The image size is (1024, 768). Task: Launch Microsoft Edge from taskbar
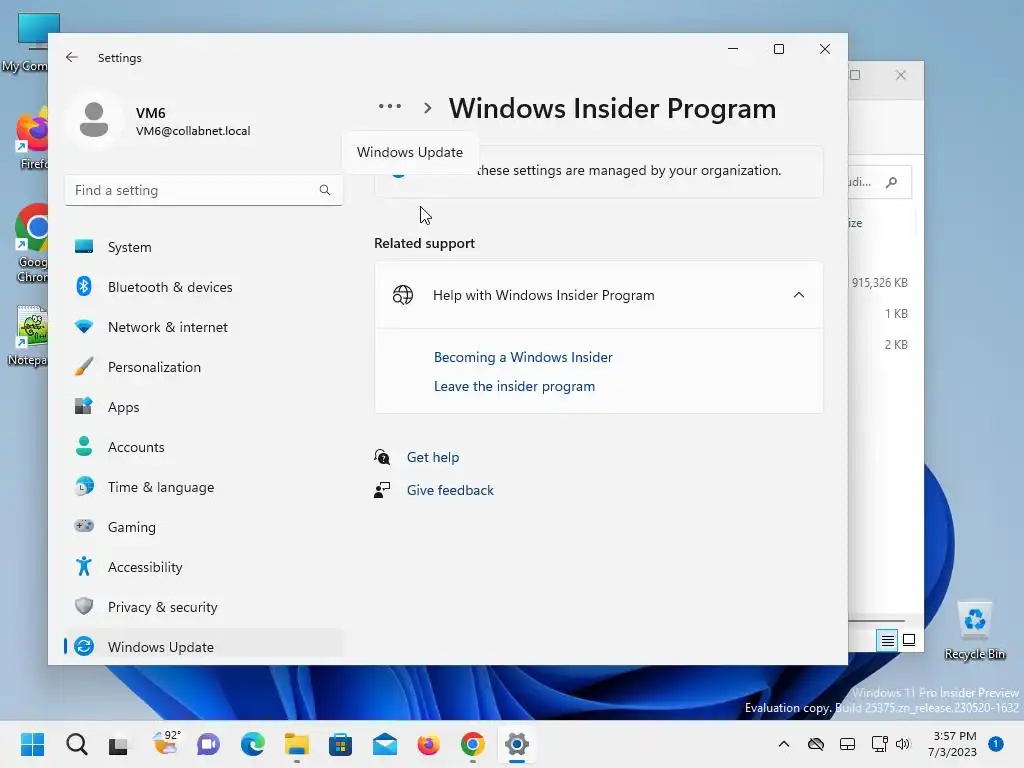(253, 744)
